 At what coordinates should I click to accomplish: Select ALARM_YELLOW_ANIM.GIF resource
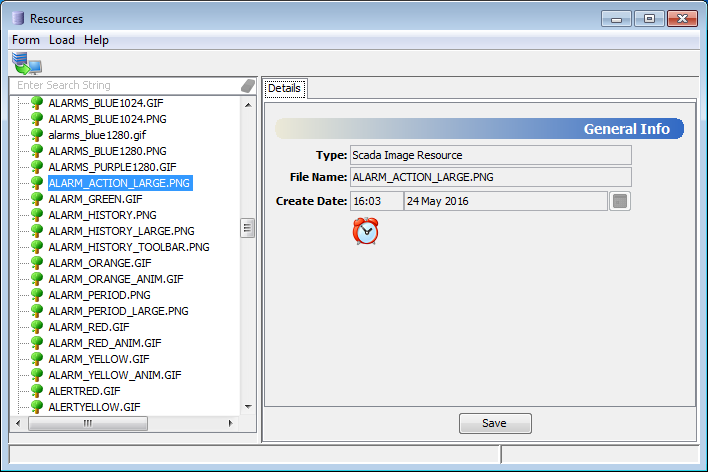[x=115, y=375]
